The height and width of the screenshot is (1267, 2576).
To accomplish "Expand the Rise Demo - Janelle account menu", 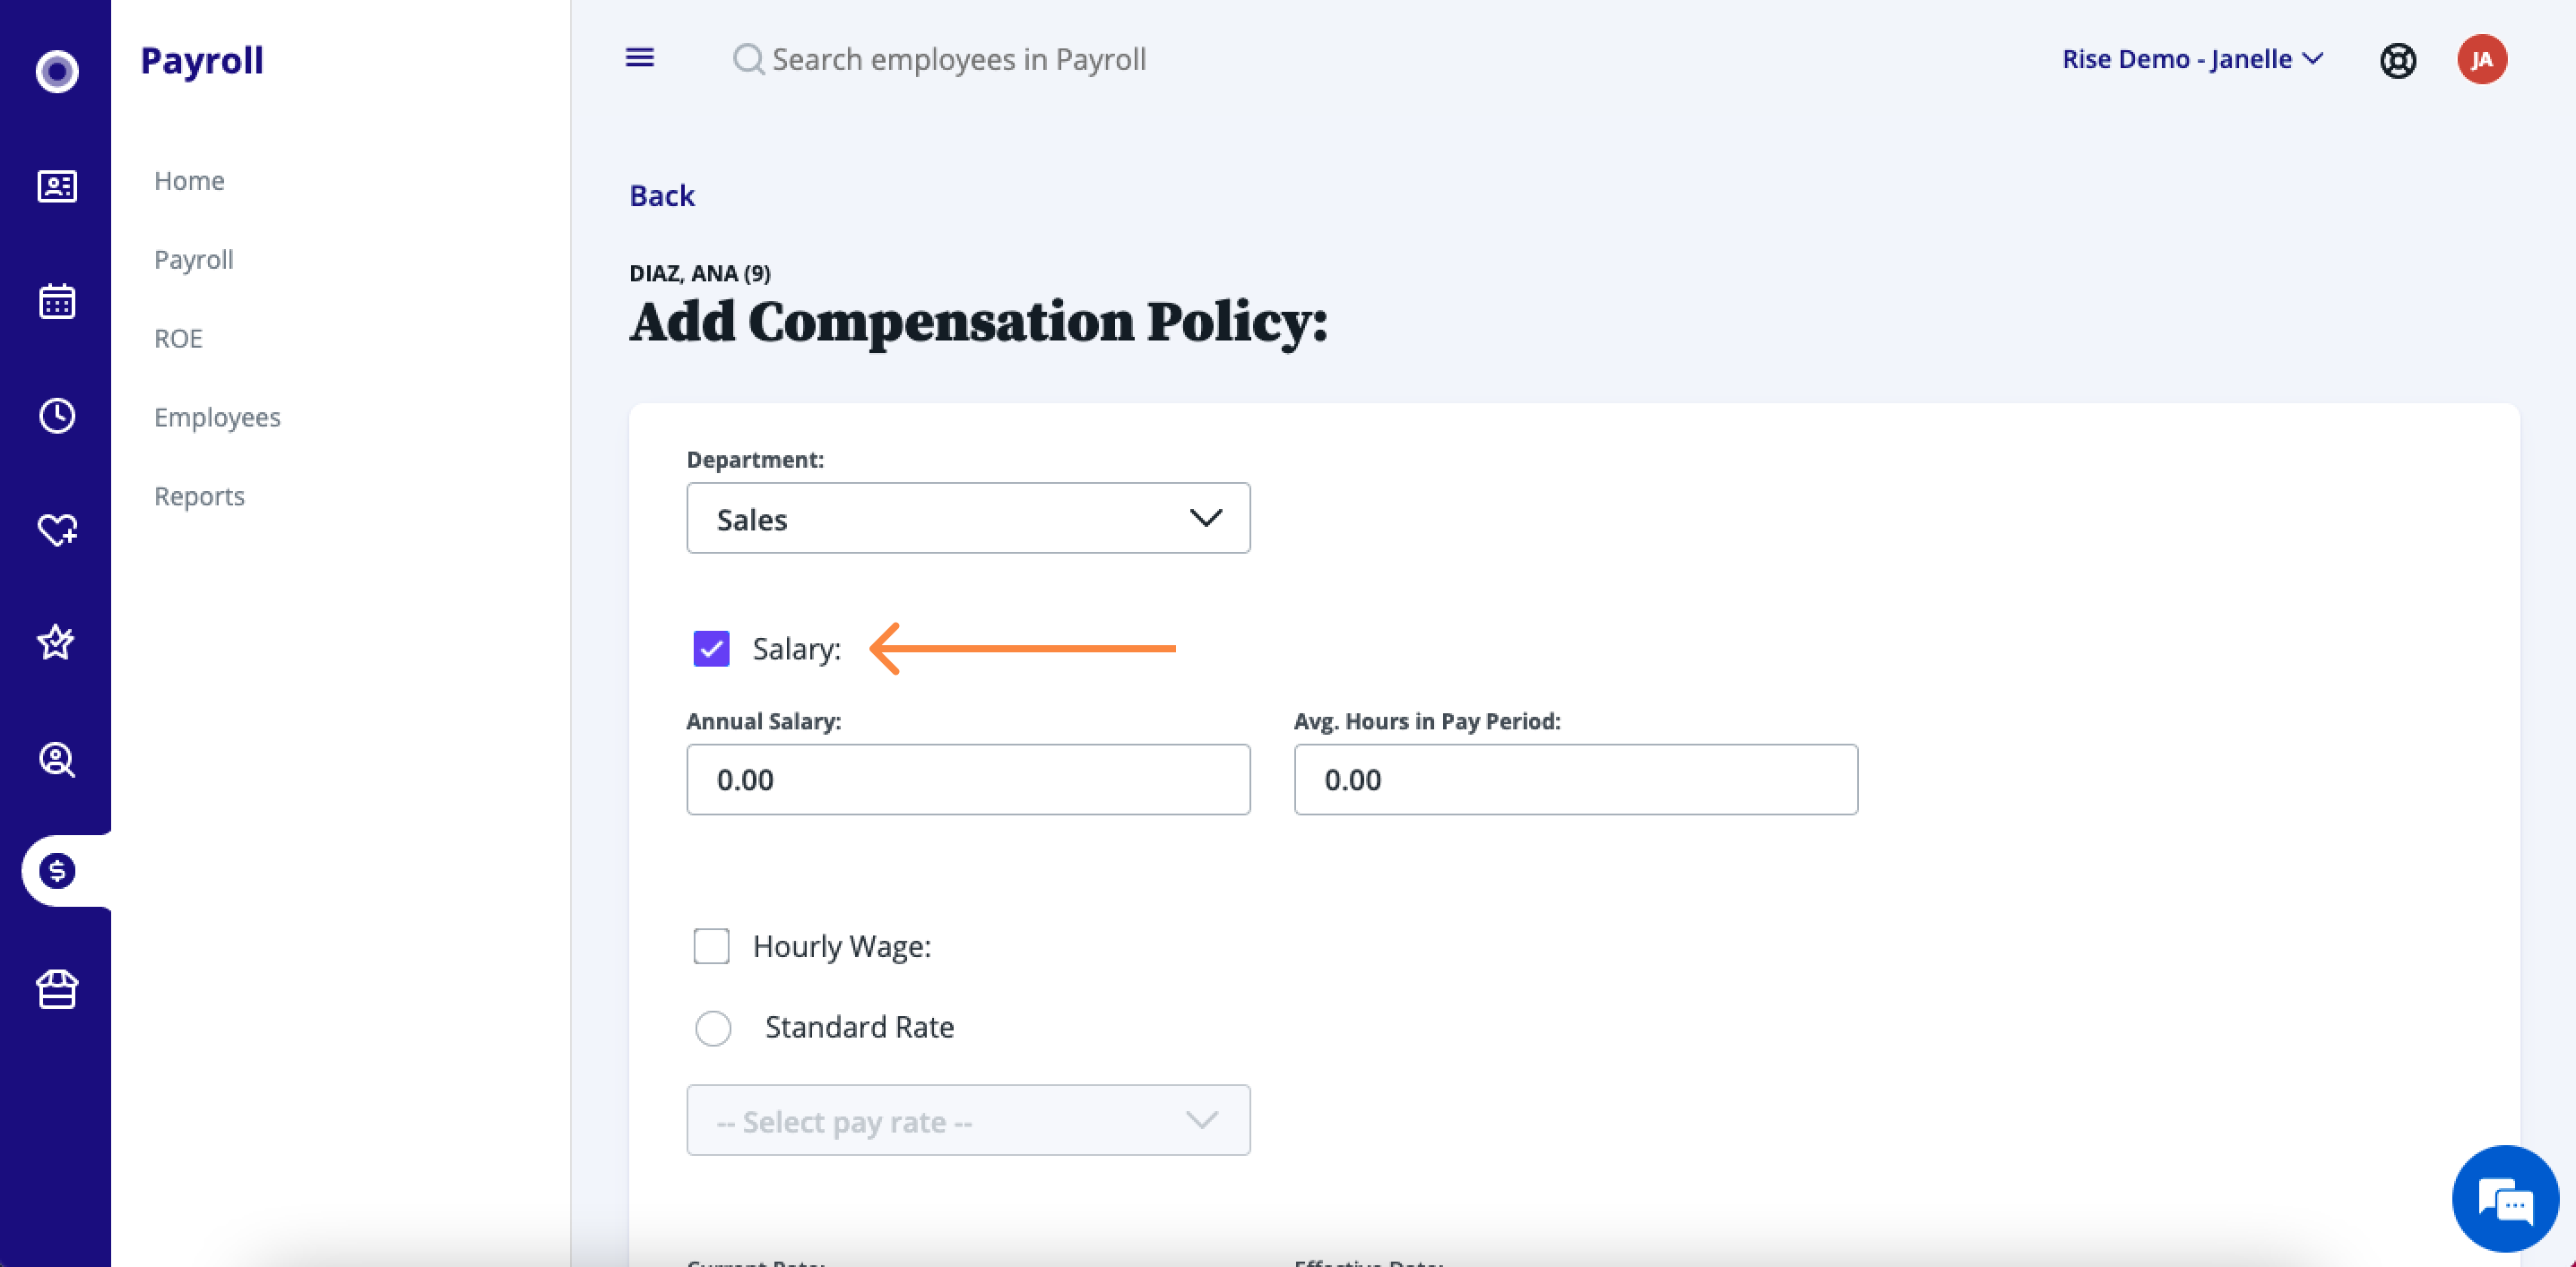I will [2192, 59].
